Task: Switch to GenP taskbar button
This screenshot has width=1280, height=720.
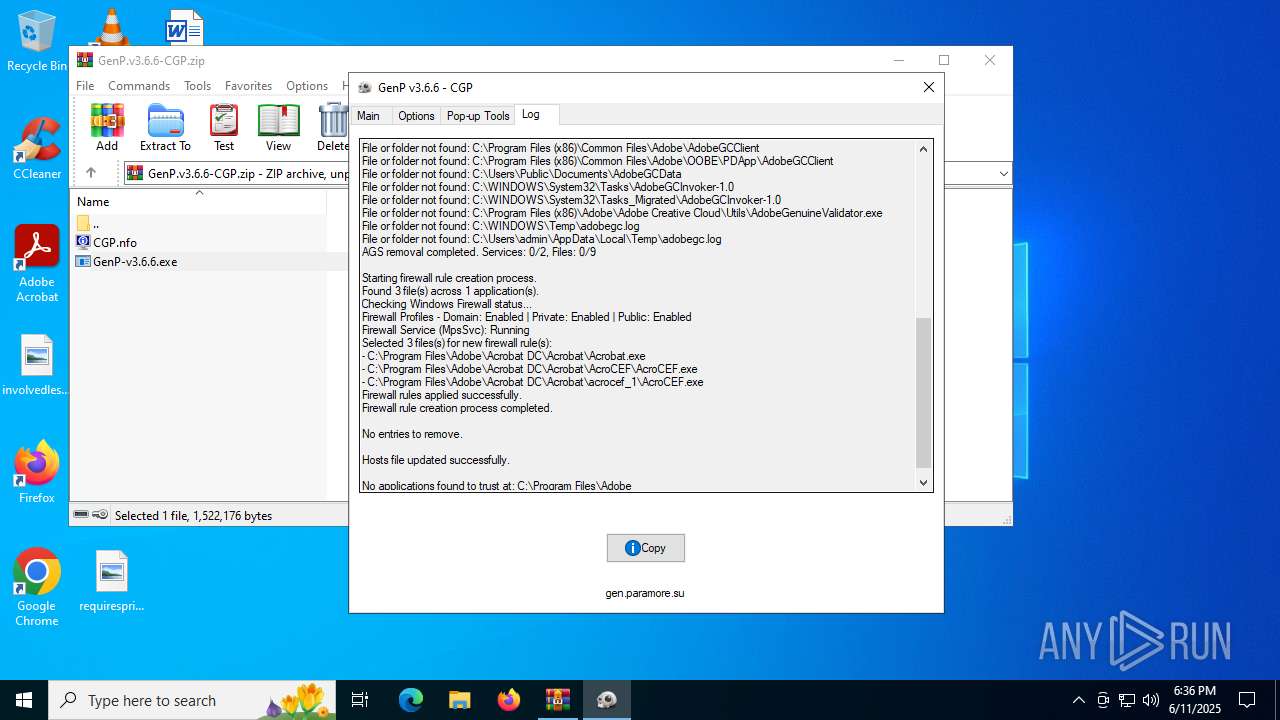Action: coord(607,700)
